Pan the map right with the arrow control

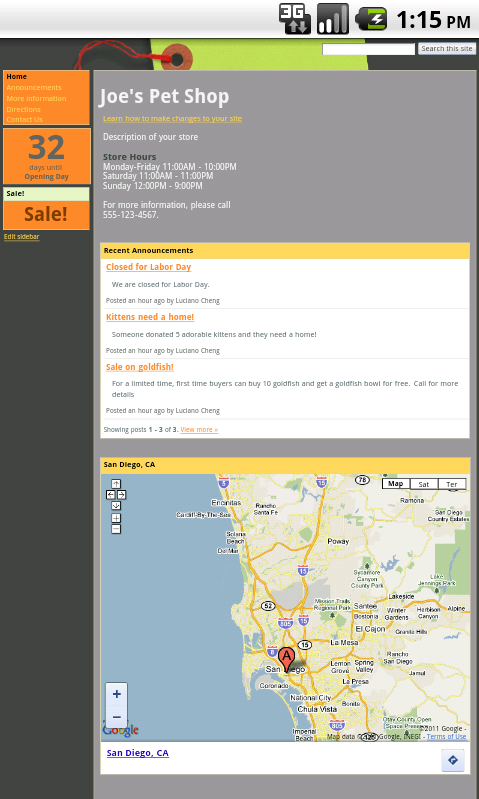[x=121, y=494]
